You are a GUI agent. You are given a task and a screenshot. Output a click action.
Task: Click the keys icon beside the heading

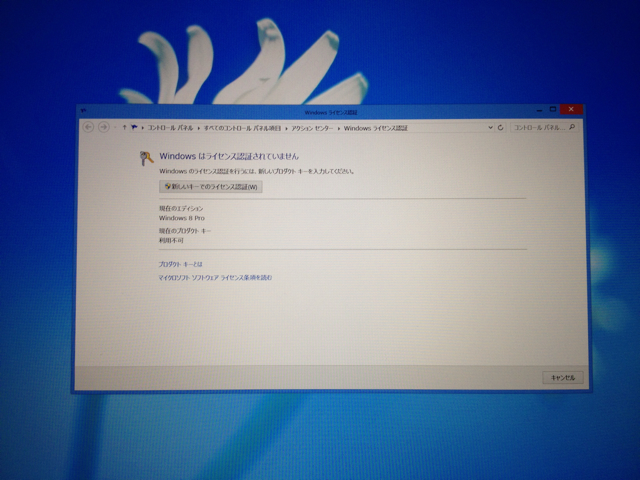pos(146,158)
